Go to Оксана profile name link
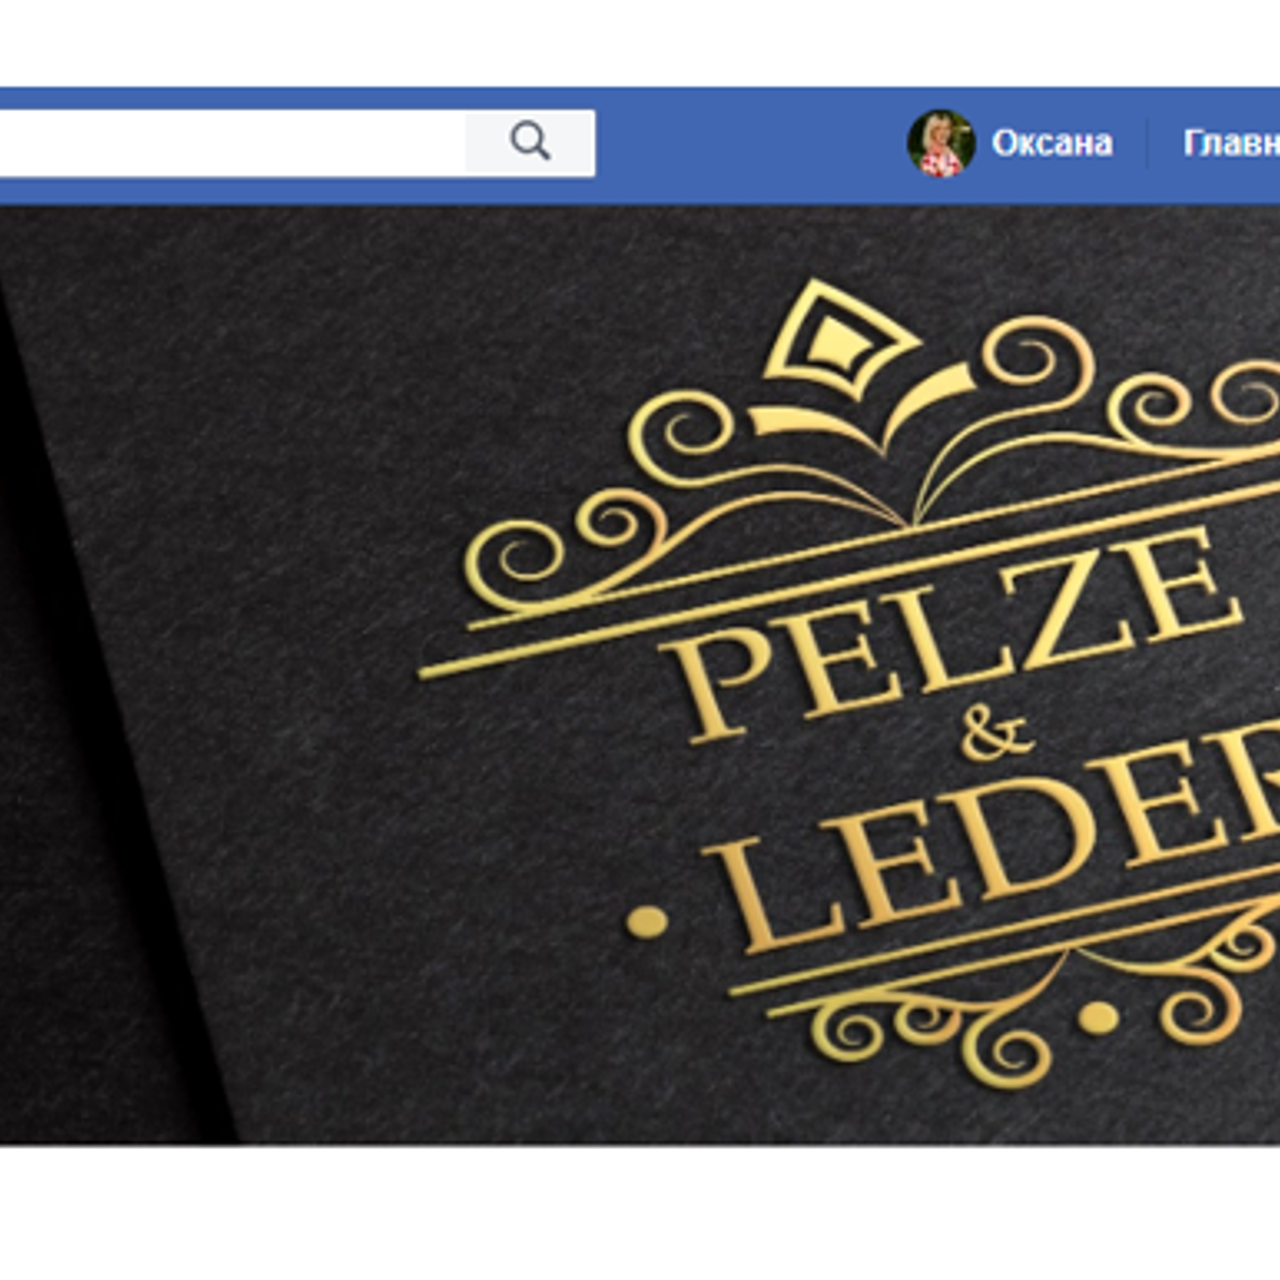This screenshot has width=1280, height=1280. (x=1052, y=143)
